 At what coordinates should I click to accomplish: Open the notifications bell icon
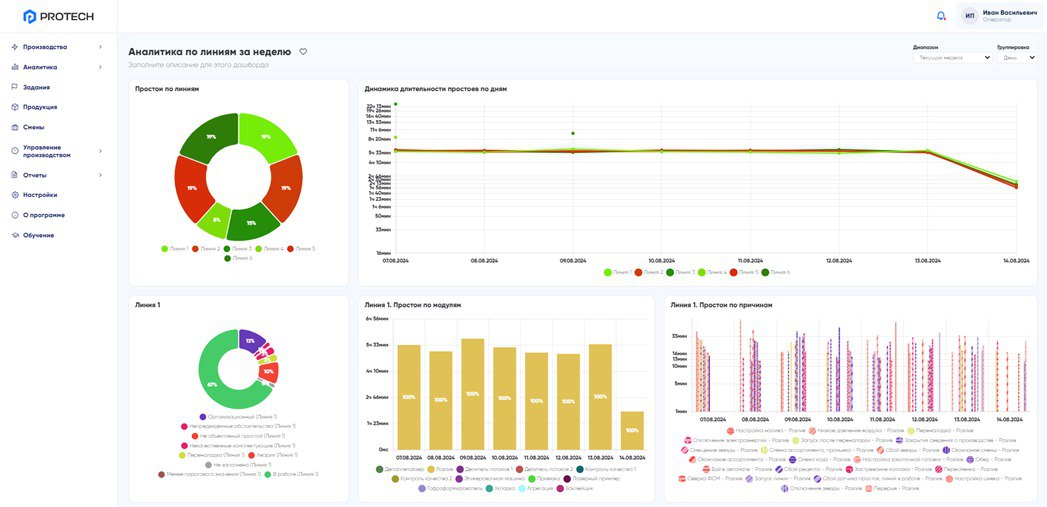click(941, 15)
